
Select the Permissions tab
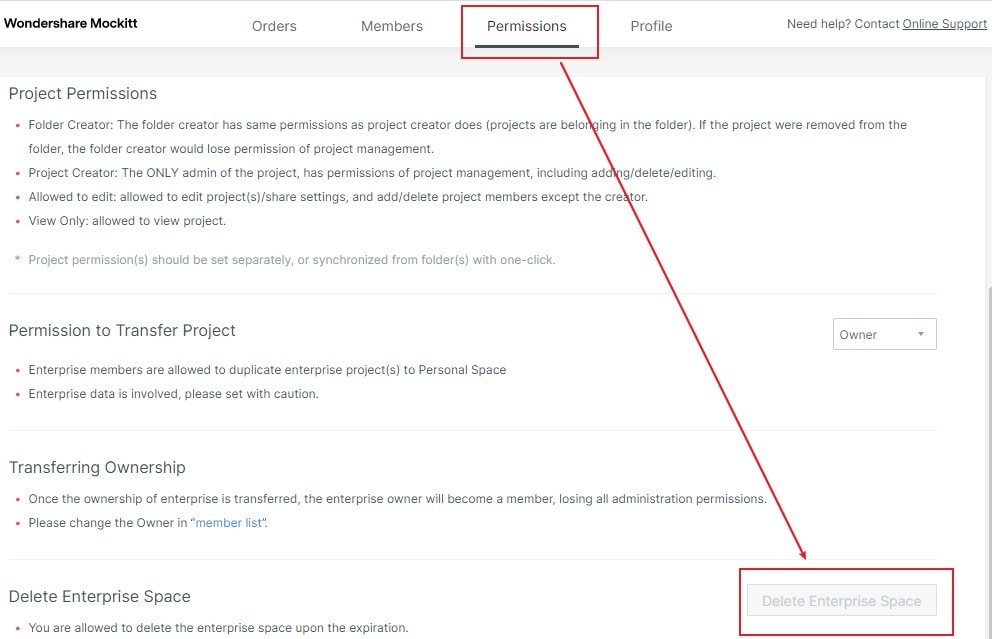click(x=527, y=26)
